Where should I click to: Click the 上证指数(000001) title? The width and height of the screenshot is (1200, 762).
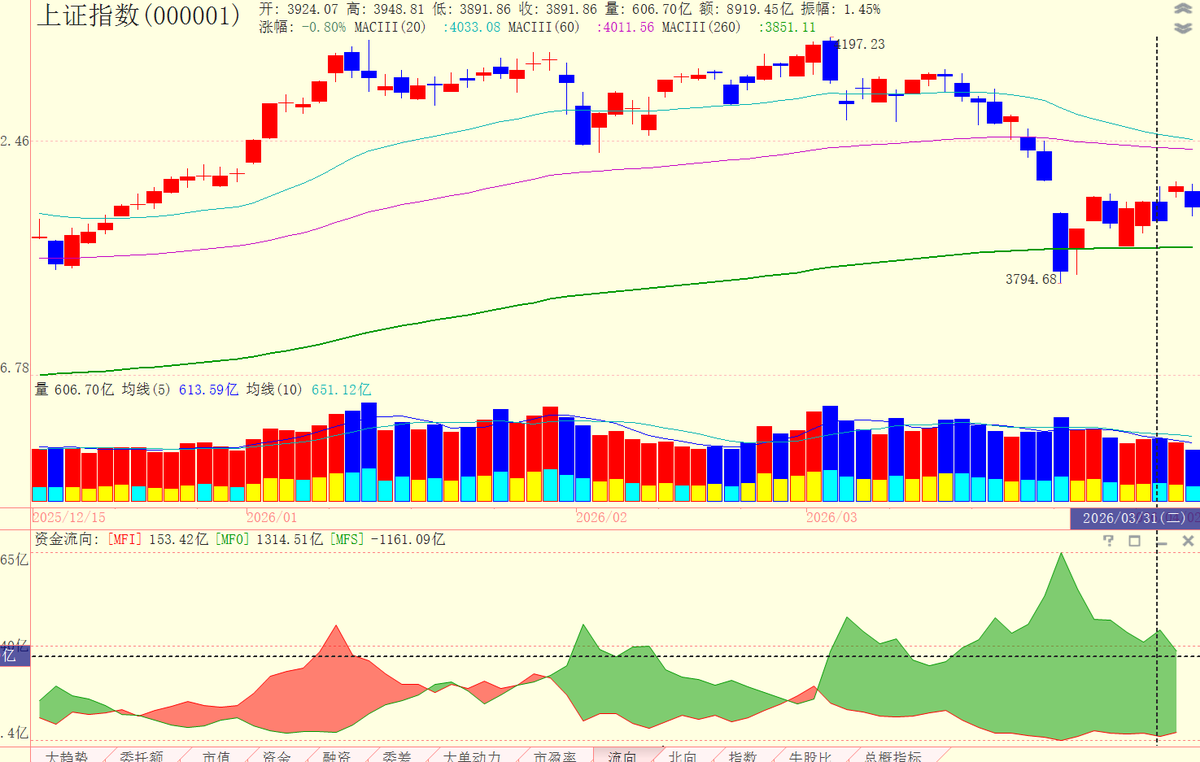138,15
